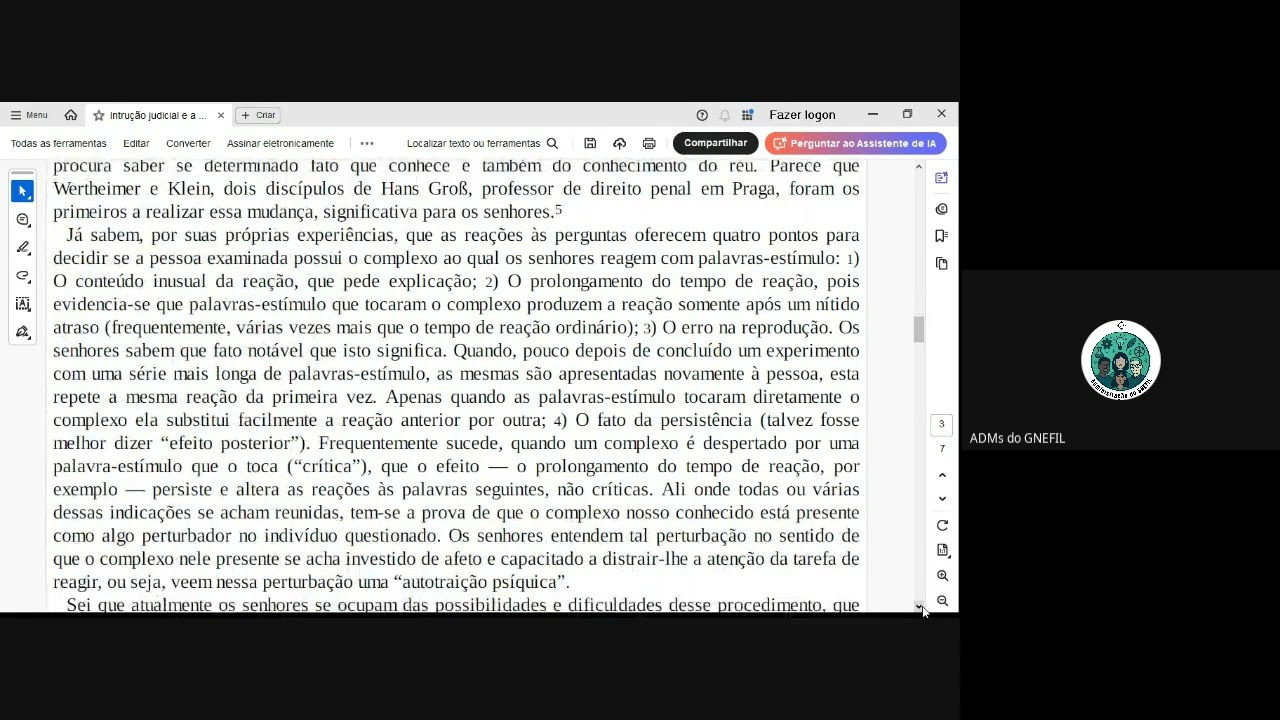Zoom in with magnifier plus icon
The width and height of the screenshot is (1280, 720).
(x=942, y=576)
